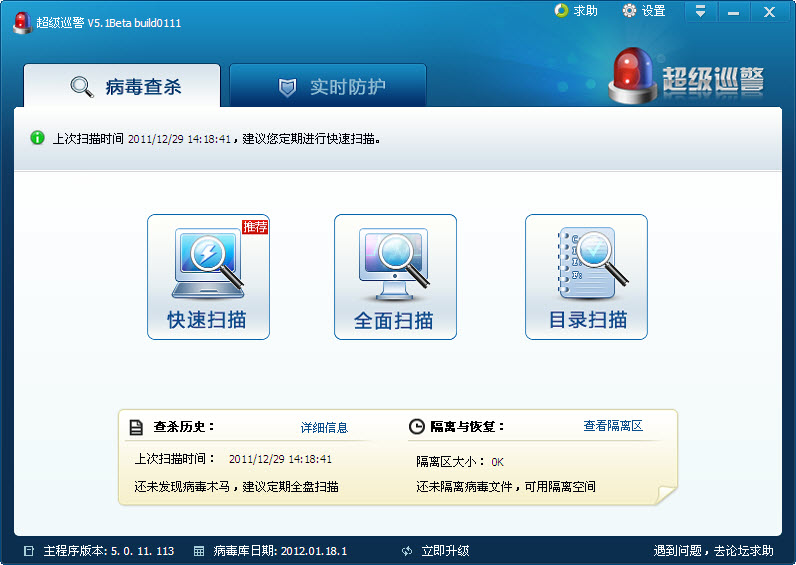Click the green info icon by 上次扫描时间
This screenshot has height=565, width=796.
click(37, 138)
